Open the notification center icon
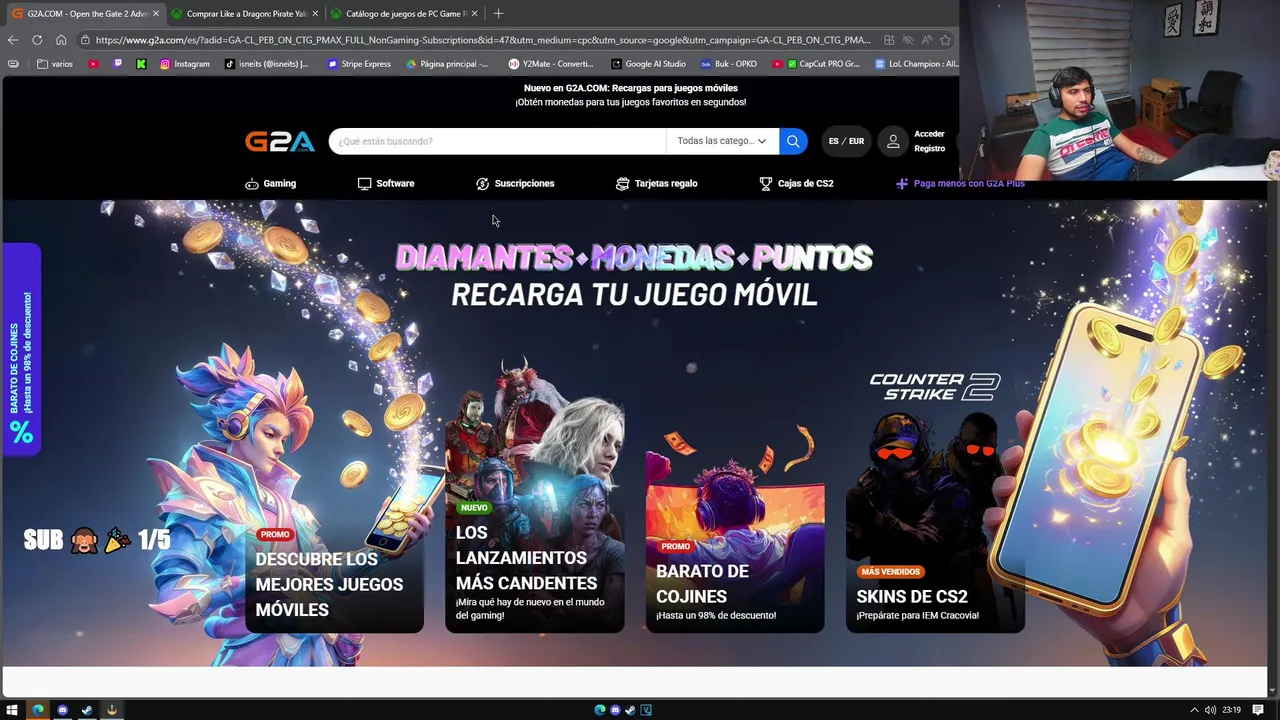 coord(1258,710)
